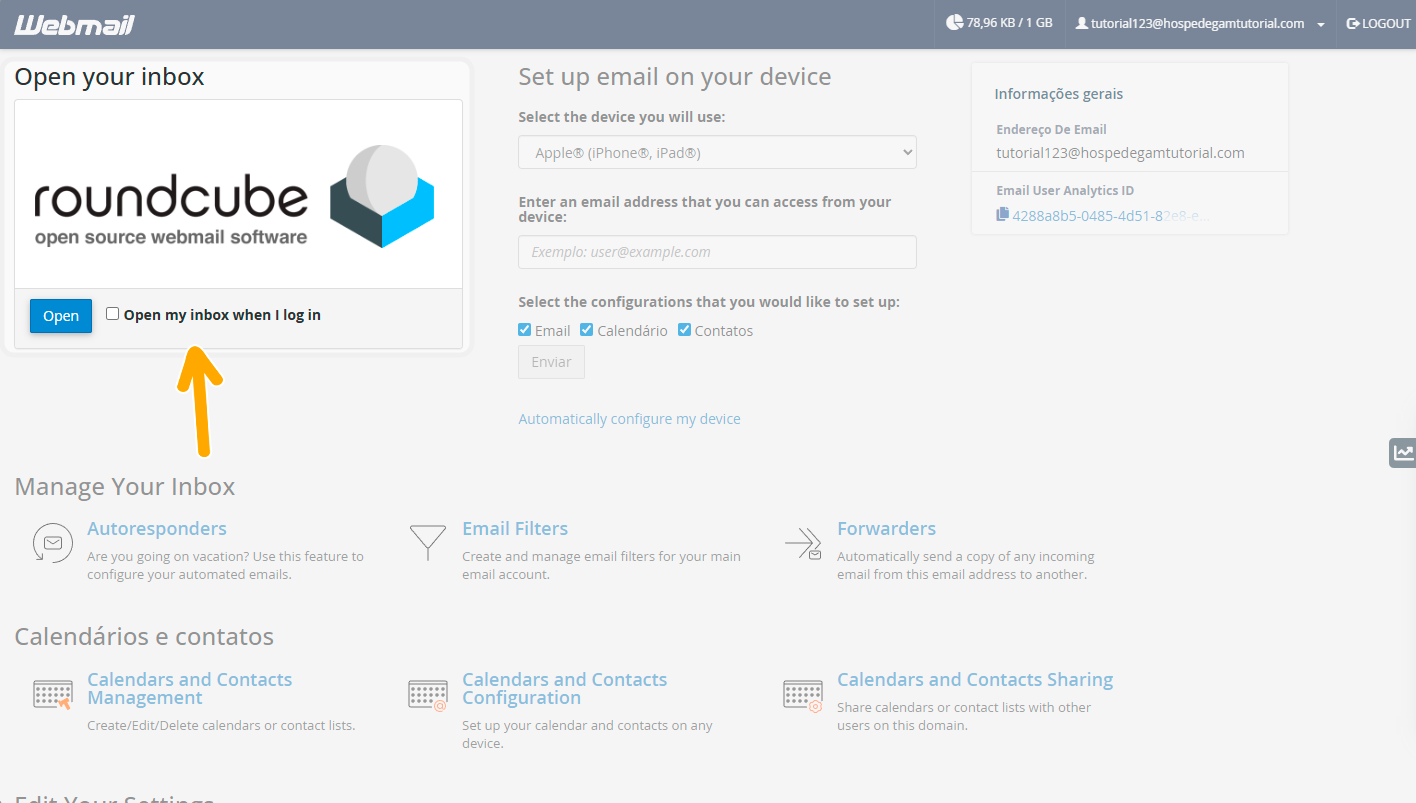Click the Open inbox button
The image size is (1416, 803).
coord(61,316)
